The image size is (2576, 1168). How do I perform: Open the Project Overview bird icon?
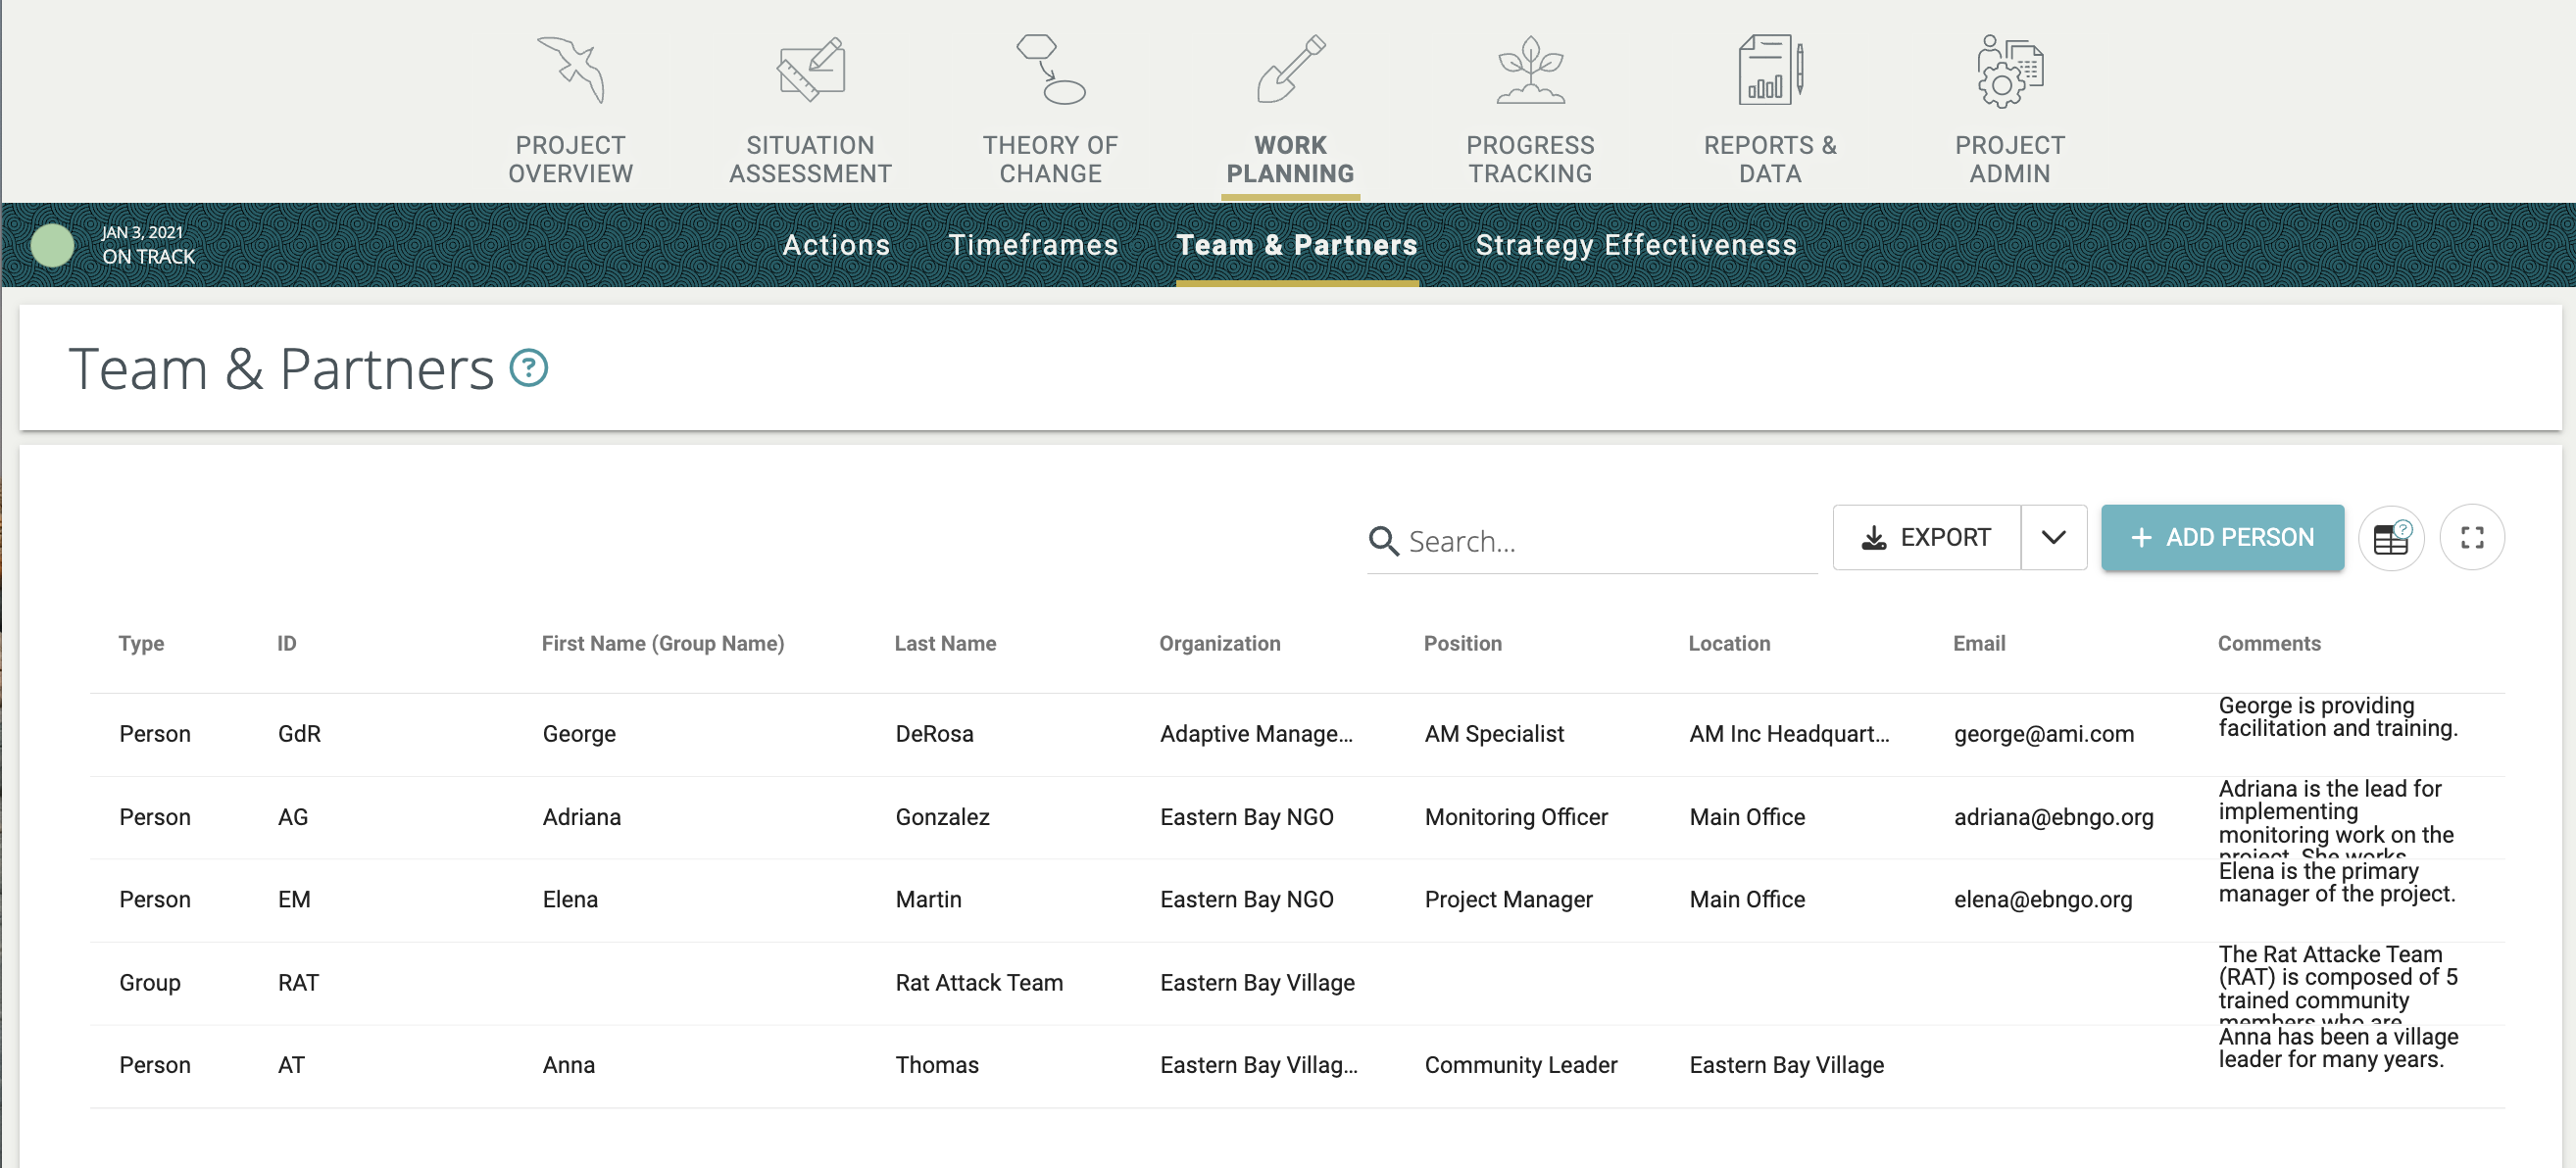tap(570, 70)
